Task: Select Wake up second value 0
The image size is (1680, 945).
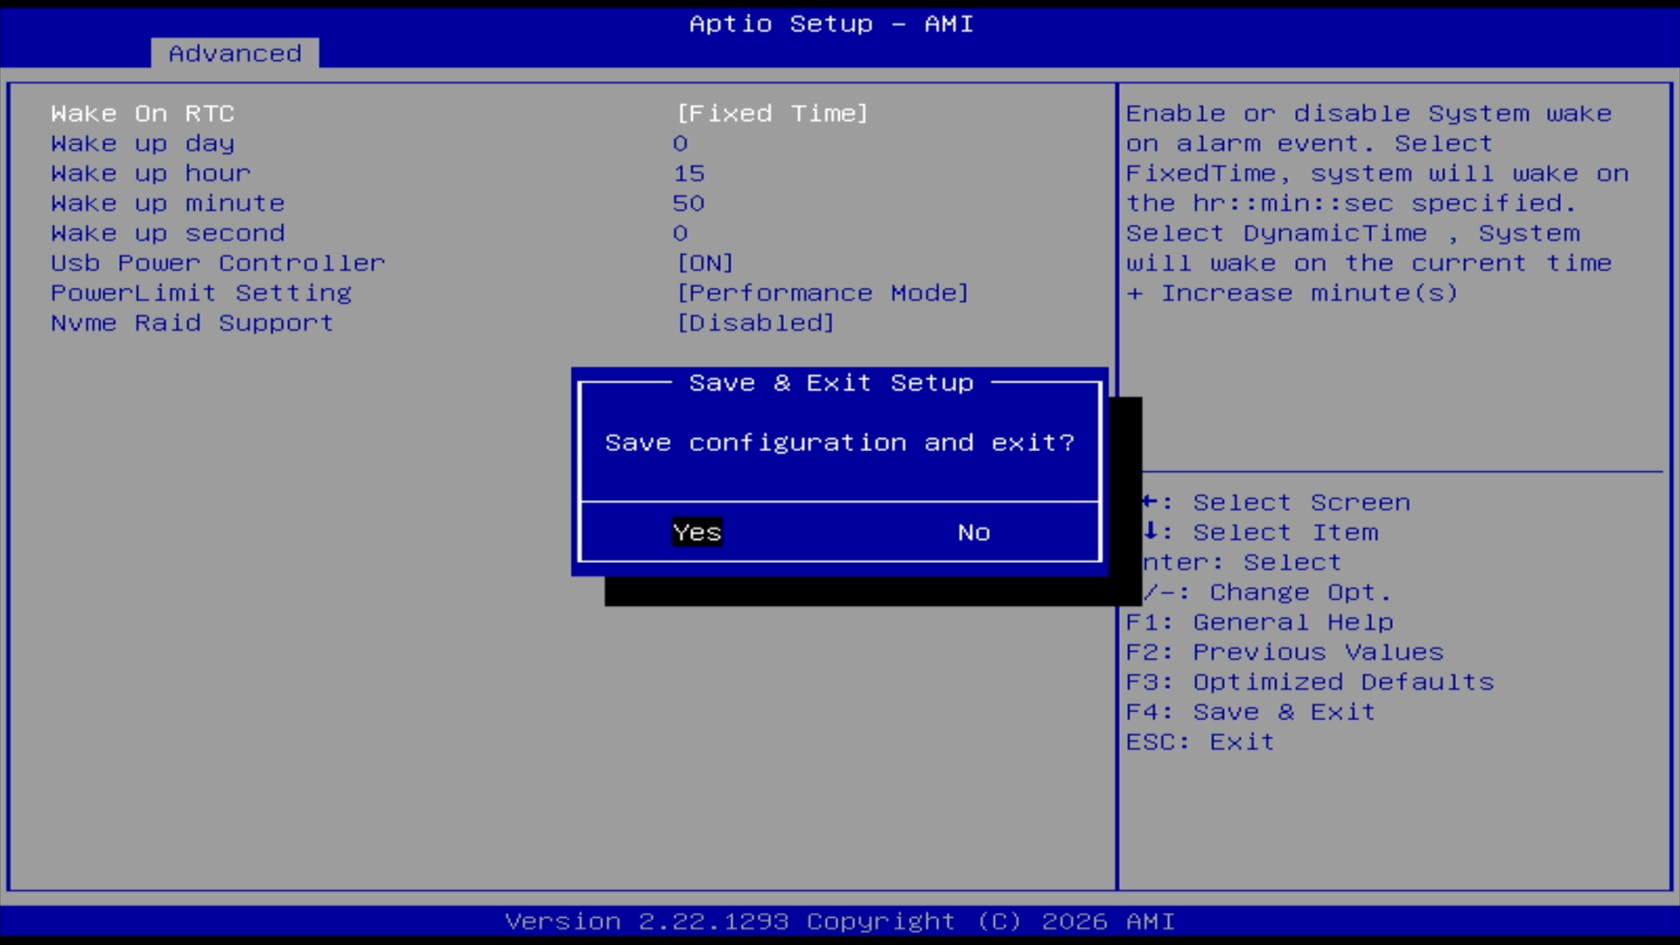Action: pos(680,233)
